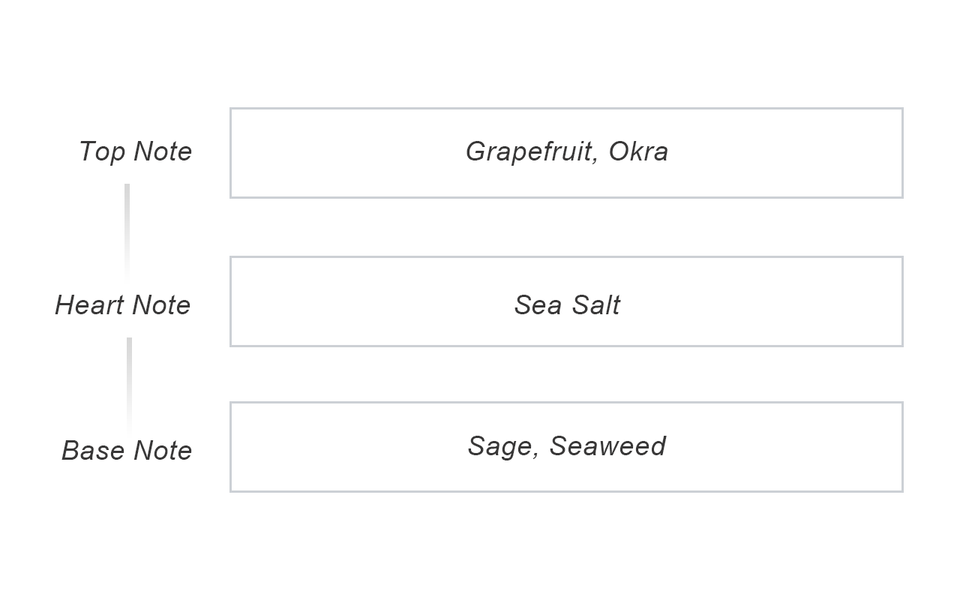The width and height of the screenshot is (960, 600).
Task: Click the word "Salt" in the heart box
Action: [x=595, y=305]
